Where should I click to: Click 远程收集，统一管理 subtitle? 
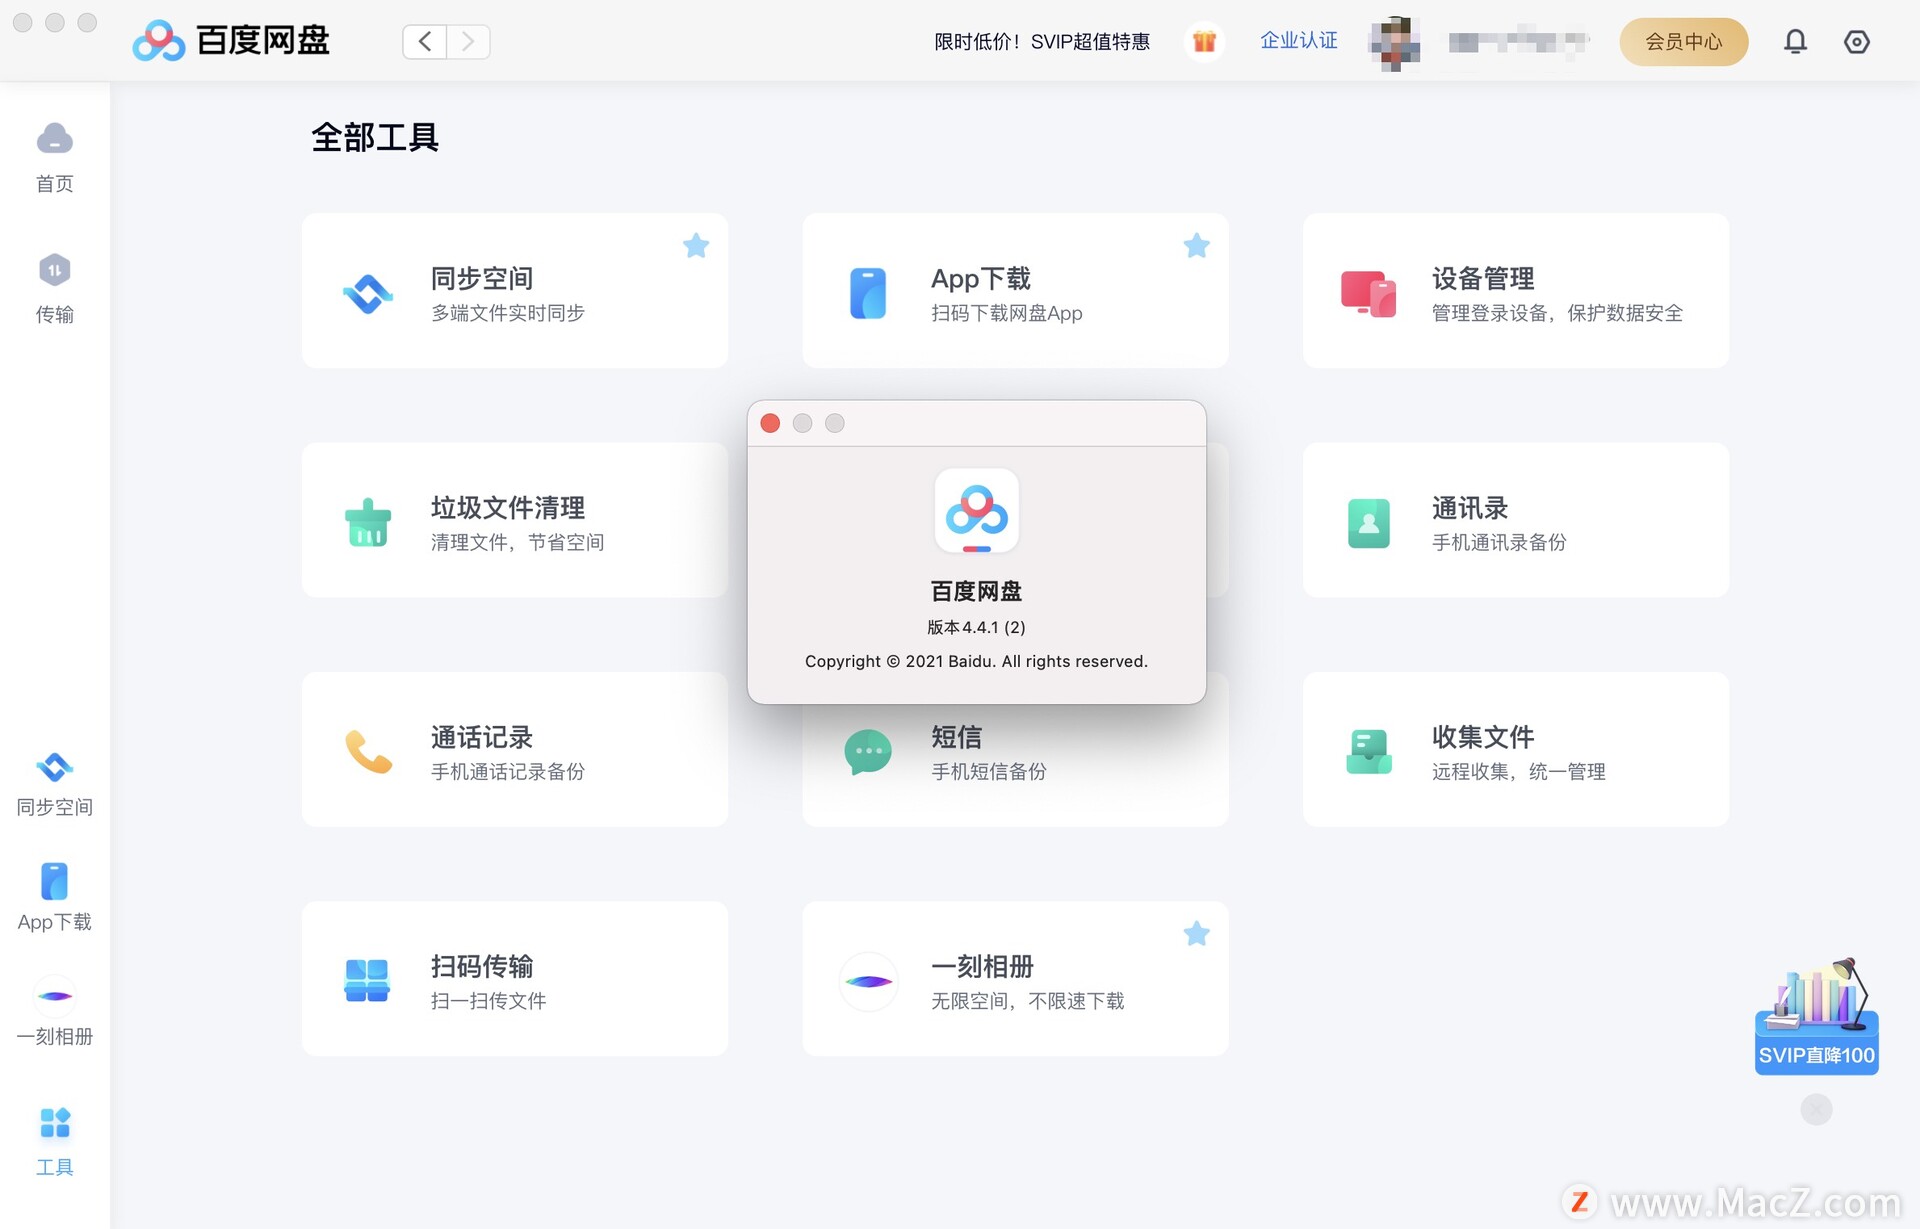[1518, 771]
